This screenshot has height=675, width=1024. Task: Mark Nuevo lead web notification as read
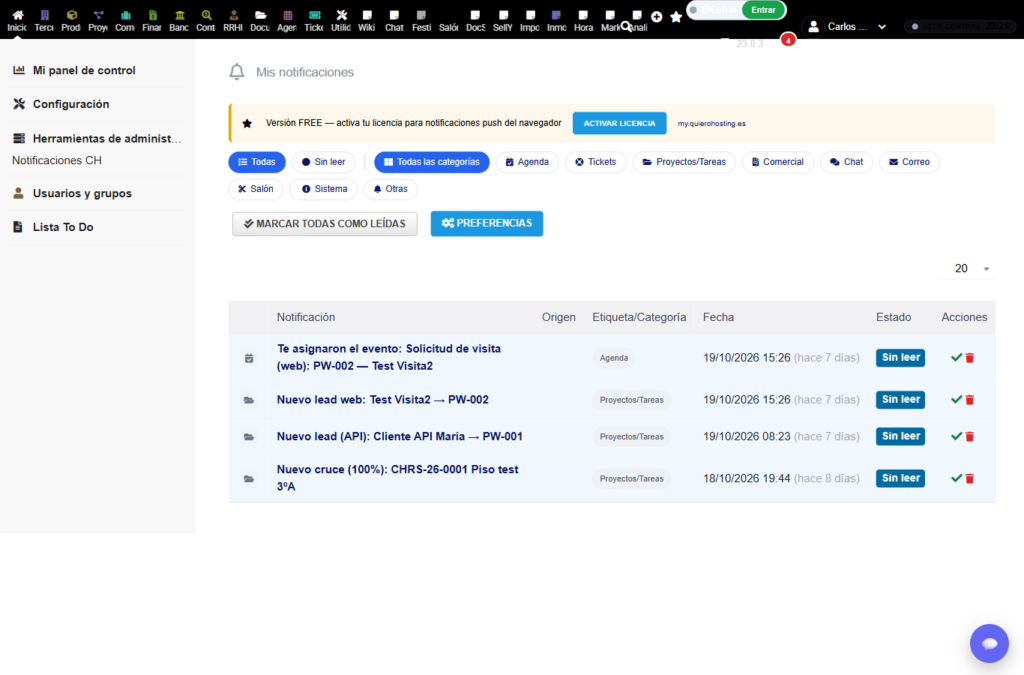pyautogui.click(x=956, y=400)
